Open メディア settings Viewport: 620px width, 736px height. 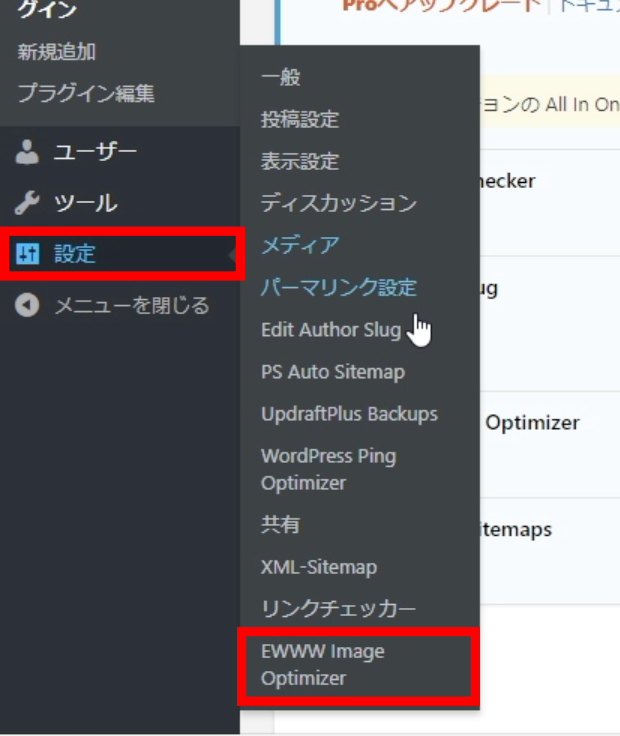[x=300, y=245]
